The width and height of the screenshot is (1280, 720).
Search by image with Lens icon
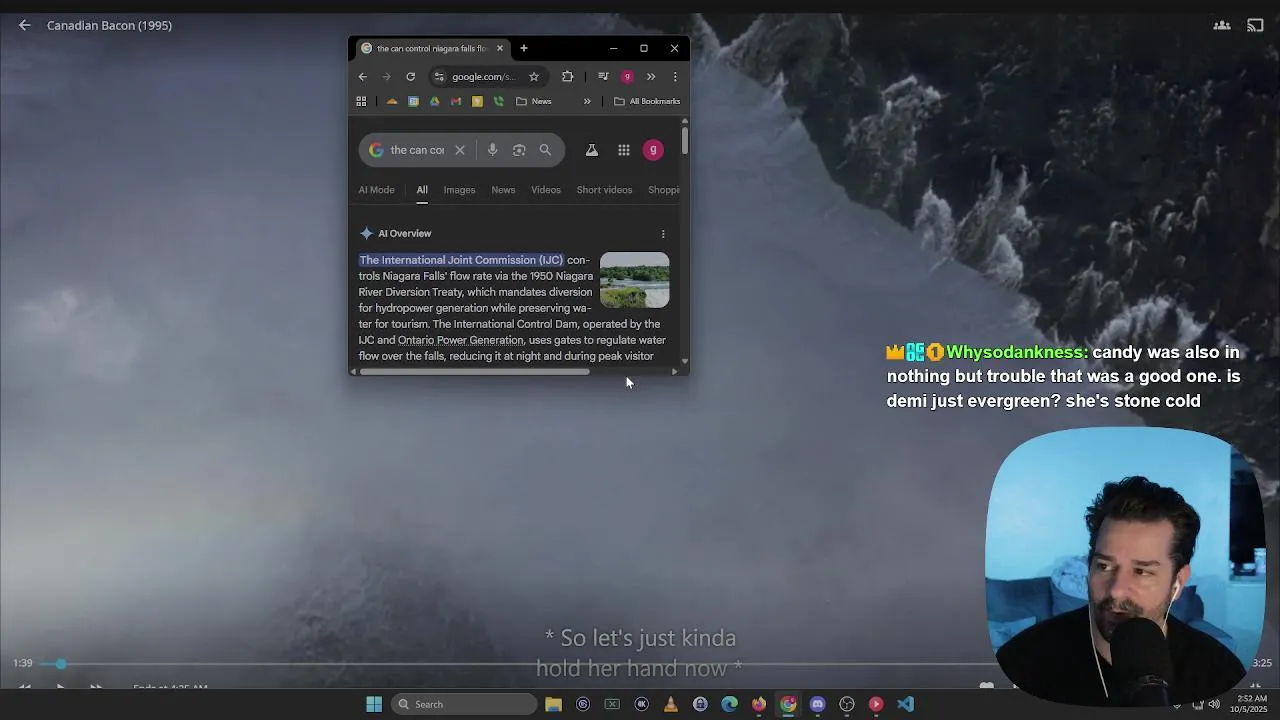tap(519, 150)
